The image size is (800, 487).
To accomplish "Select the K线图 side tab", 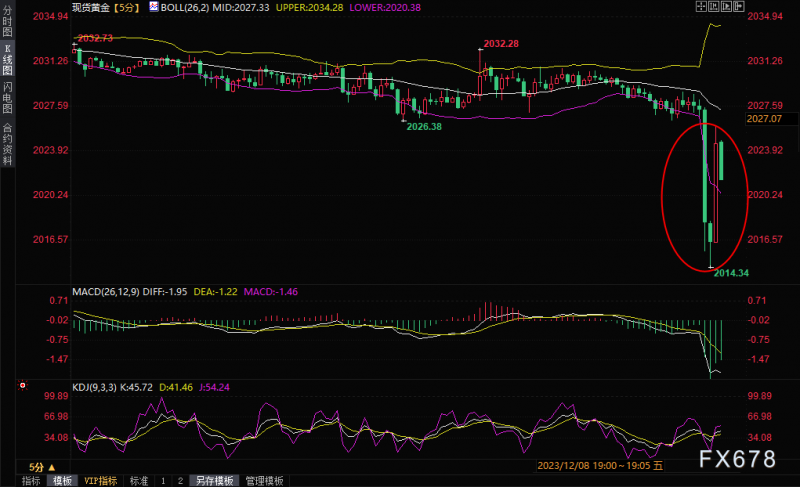I will pyautogui.click(x=7, y=59).
